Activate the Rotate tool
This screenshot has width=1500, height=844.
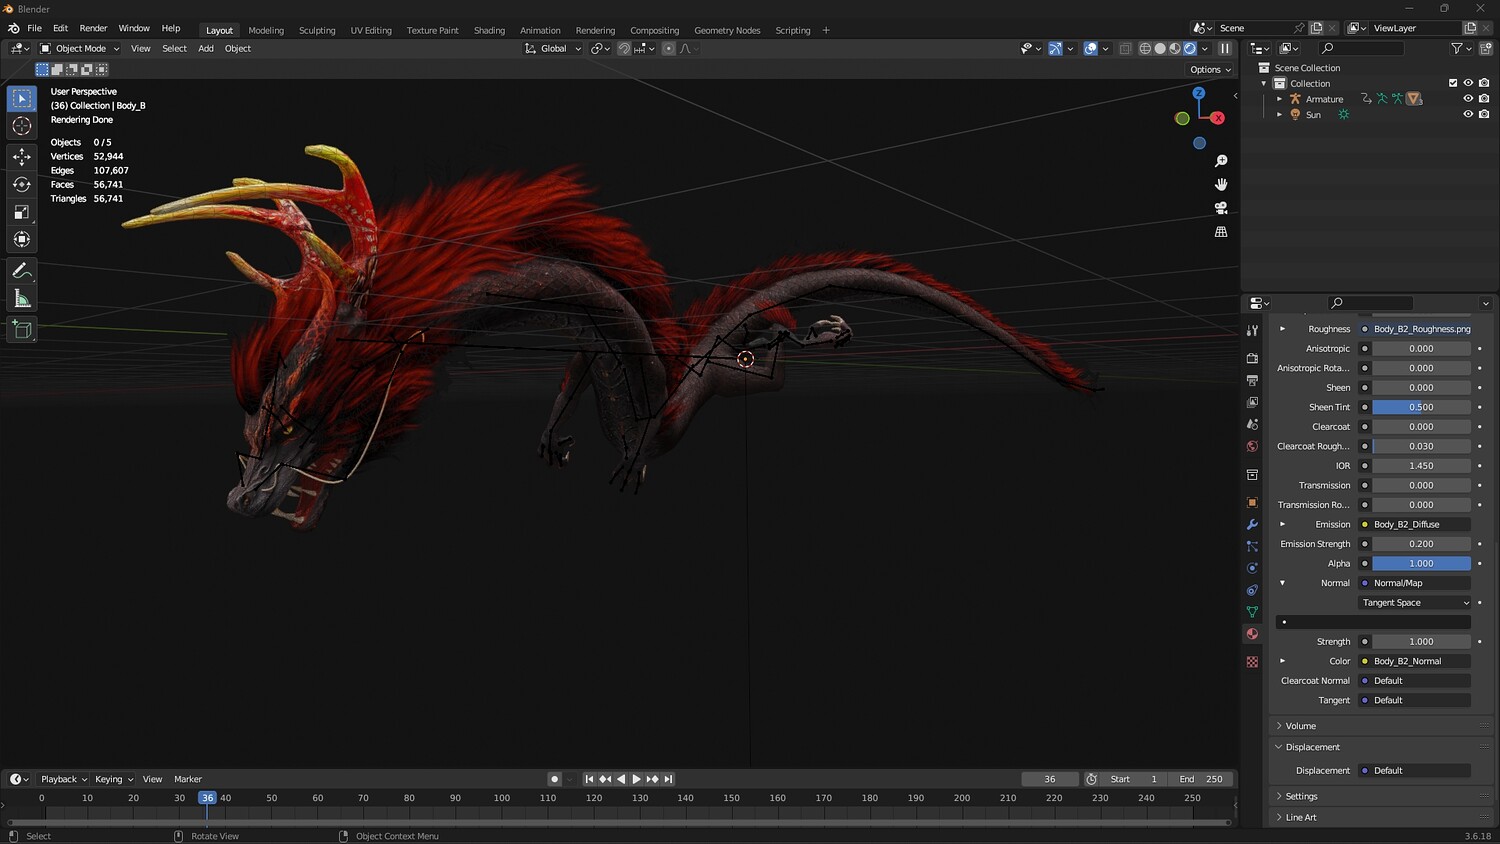click(x=22, y=184)
